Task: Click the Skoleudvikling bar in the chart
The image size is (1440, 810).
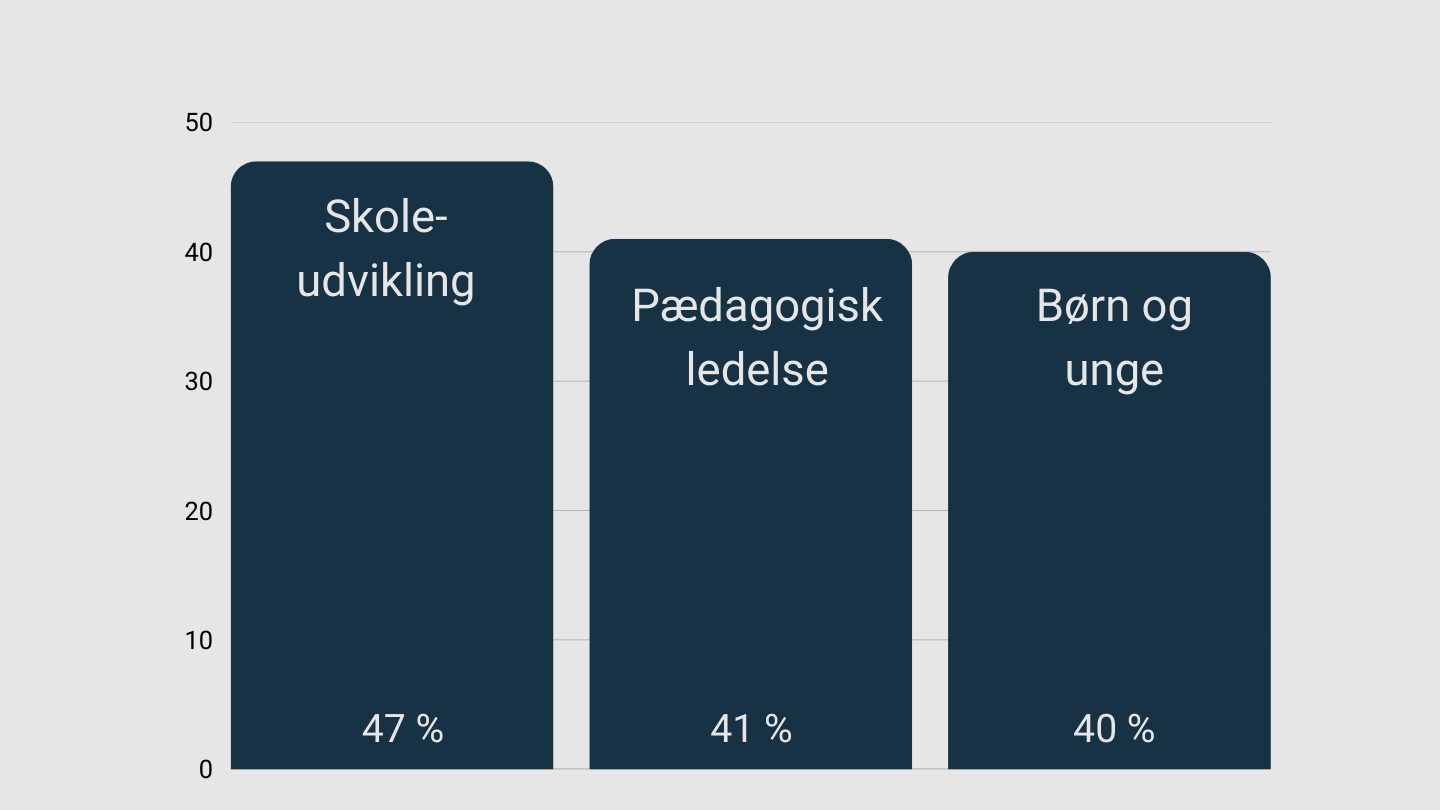Action: click(x=392, y=500)
